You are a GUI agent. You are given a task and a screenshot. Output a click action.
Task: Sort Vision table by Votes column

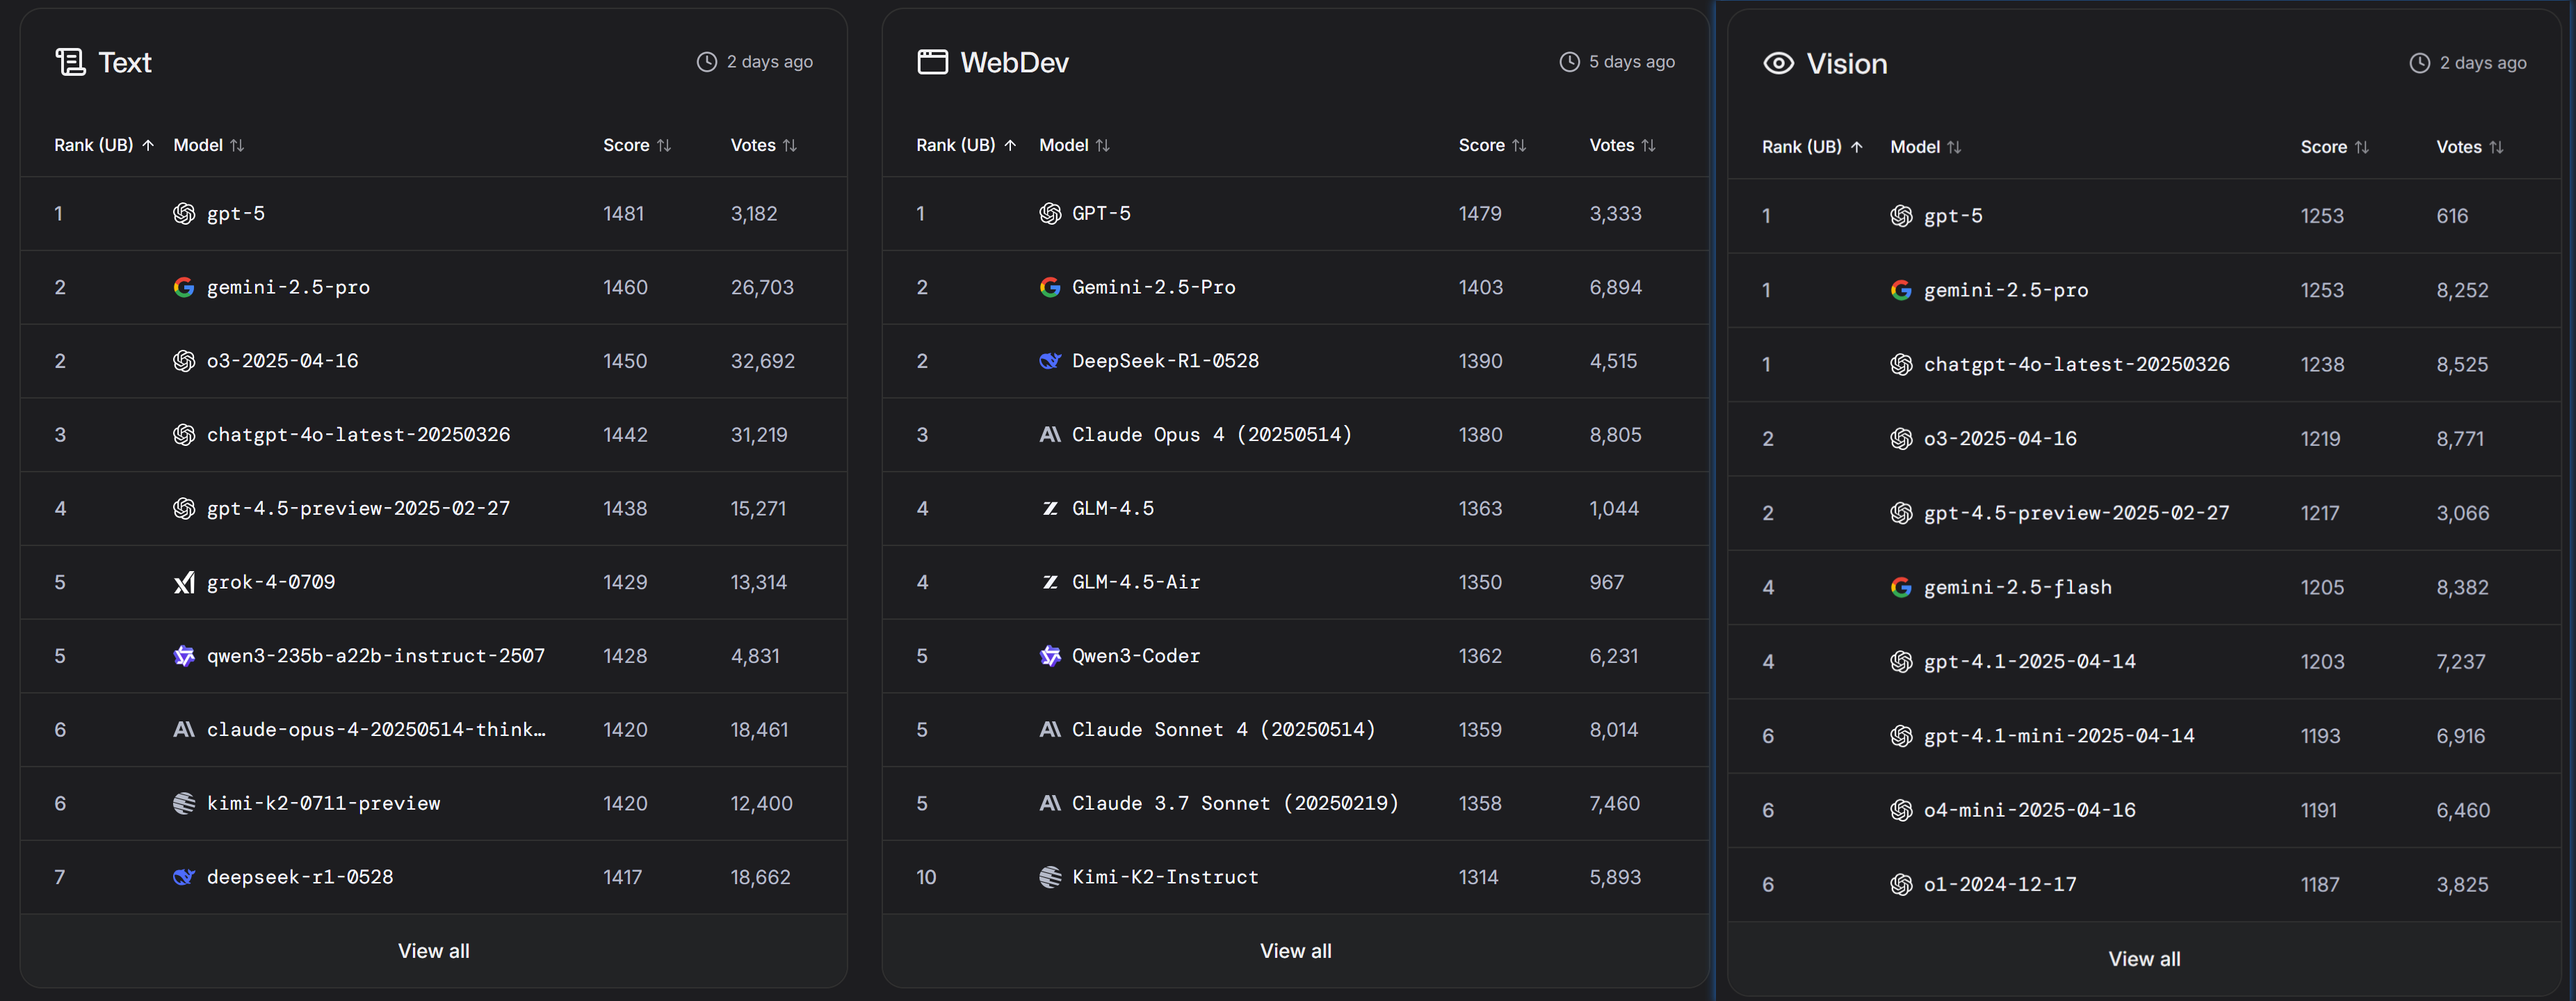tap(2469, 147)
